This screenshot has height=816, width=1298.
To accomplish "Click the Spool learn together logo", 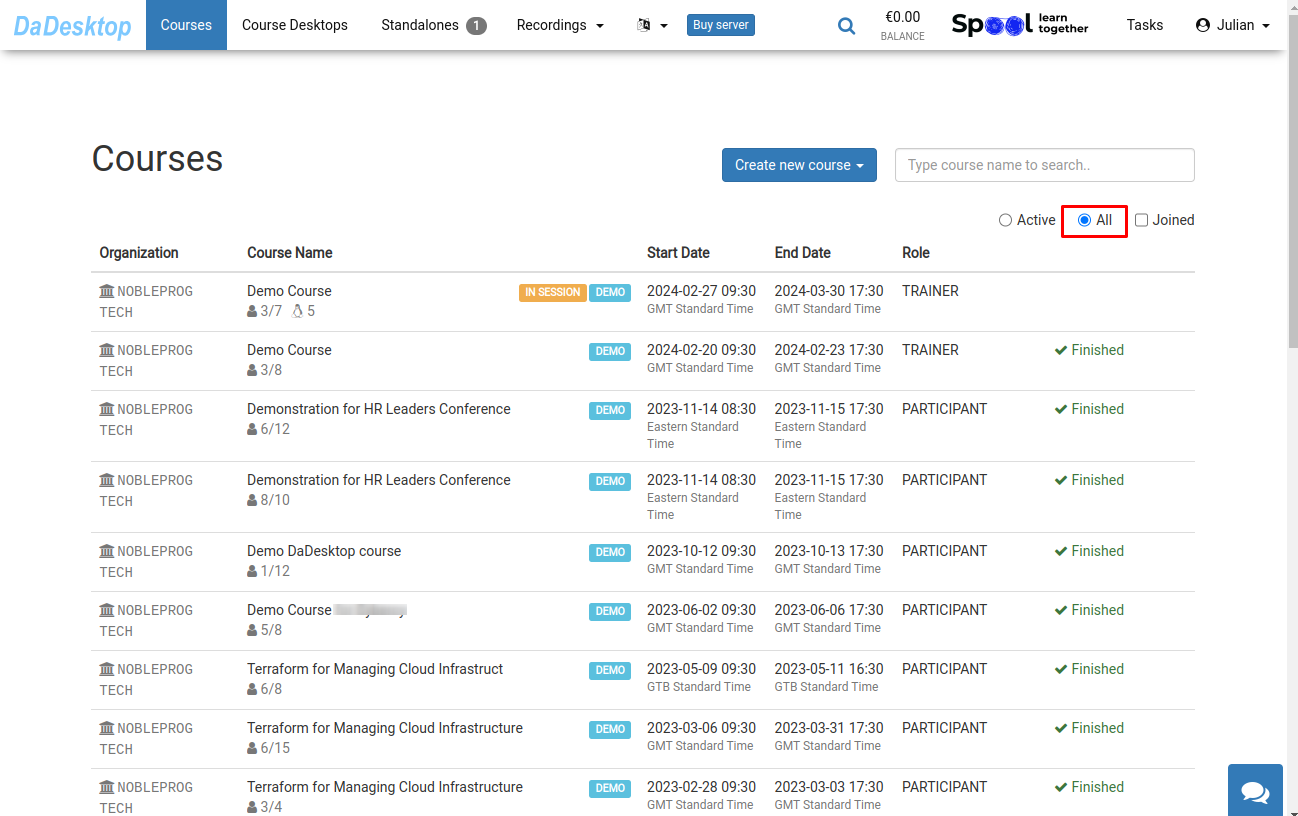I will pos(1020,25).
